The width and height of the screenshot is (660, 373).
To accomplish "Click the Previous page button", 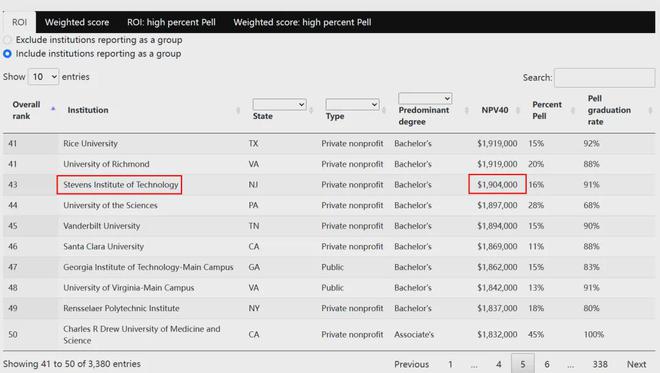I will click(x=411, y=364).
